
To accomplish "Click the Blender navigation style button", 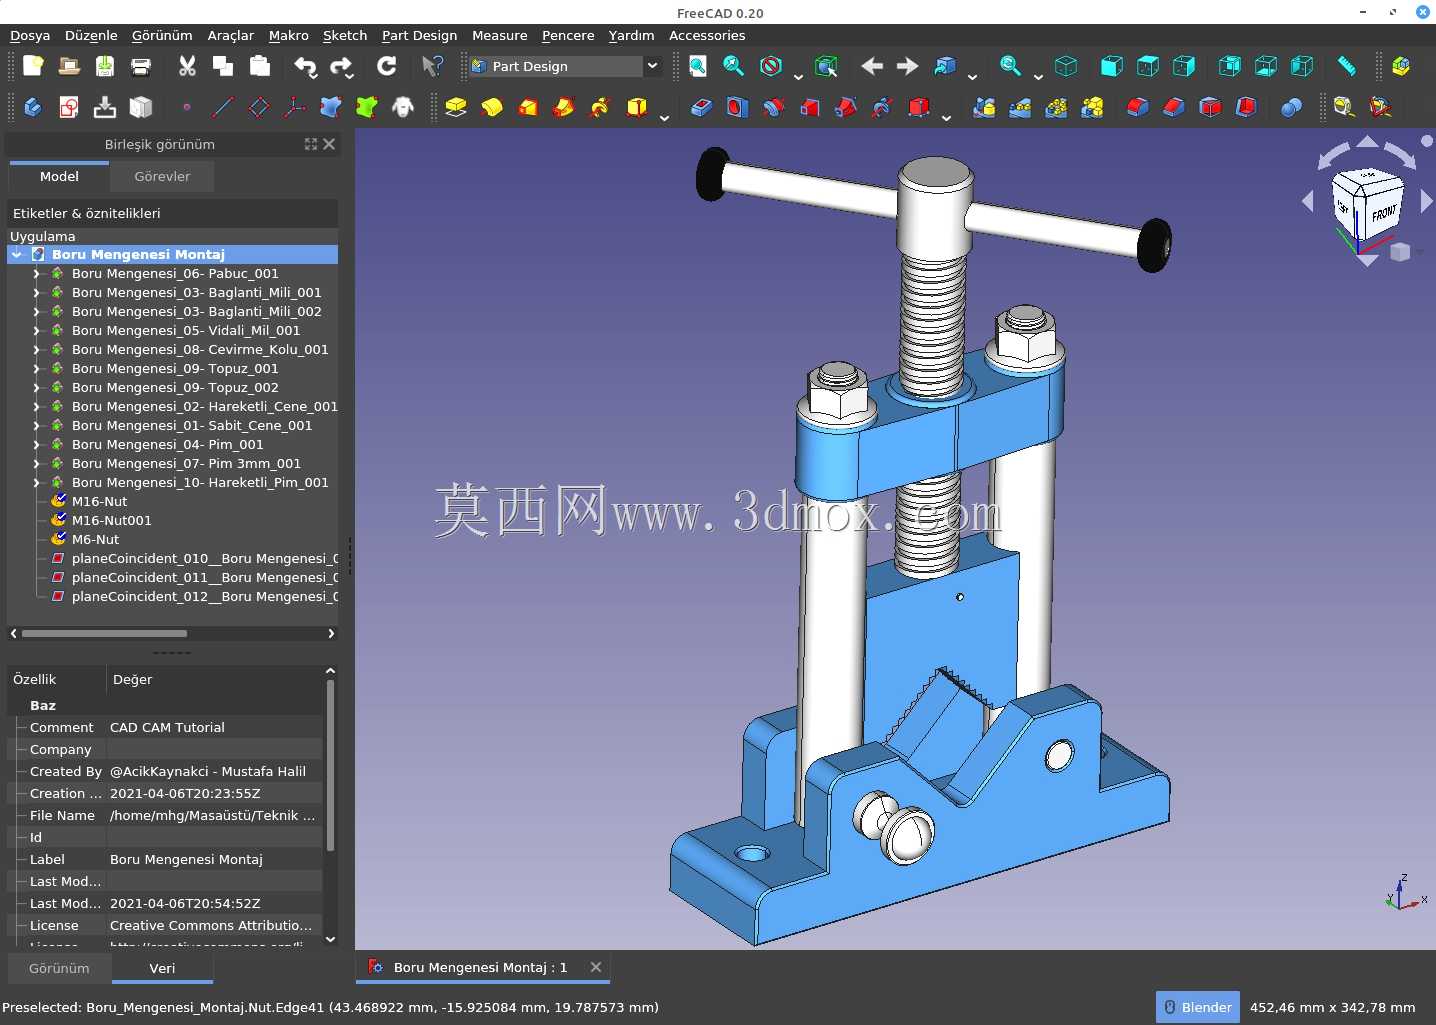I will click(x=1198, y=1007).
